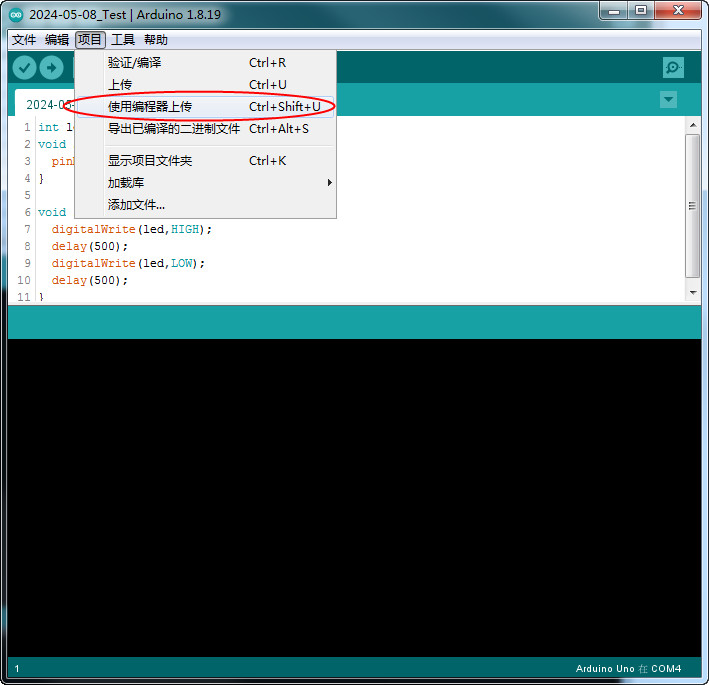Click the editor vertical scrollbar thumb
The image size is (709, 685).
(x=693, y=206)
